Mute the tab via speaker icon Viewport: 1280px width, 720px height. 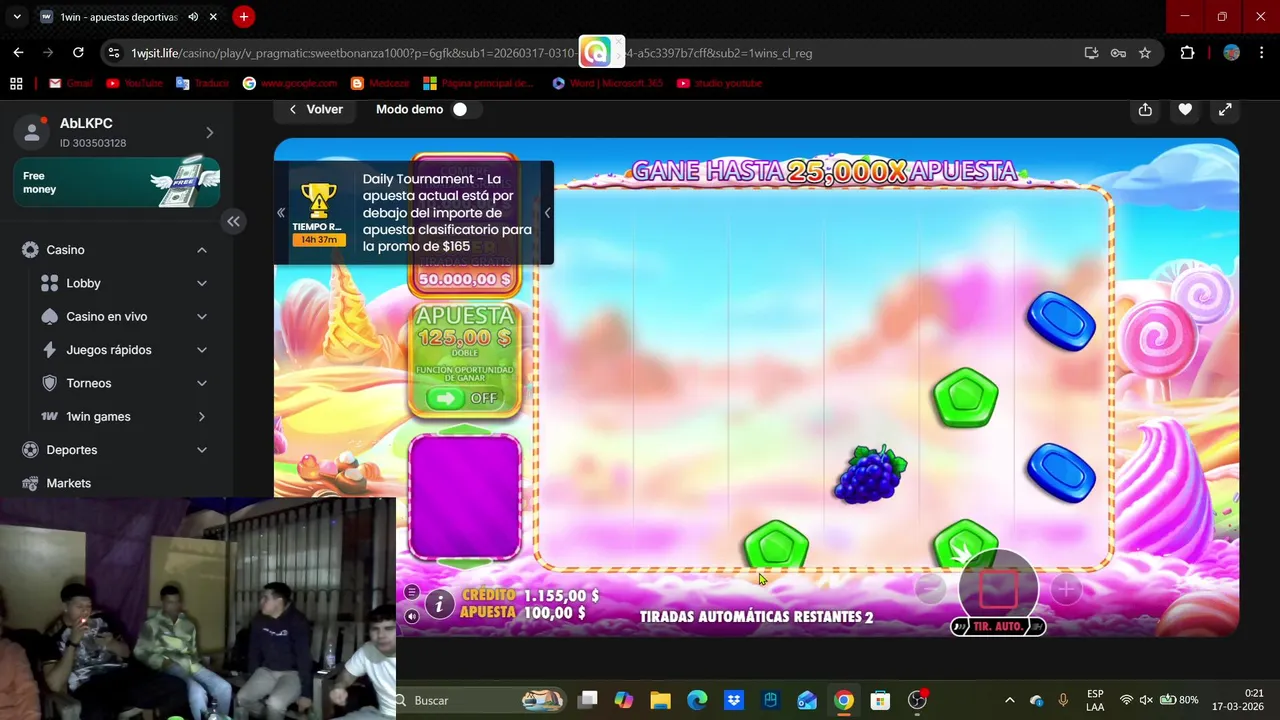193,17
